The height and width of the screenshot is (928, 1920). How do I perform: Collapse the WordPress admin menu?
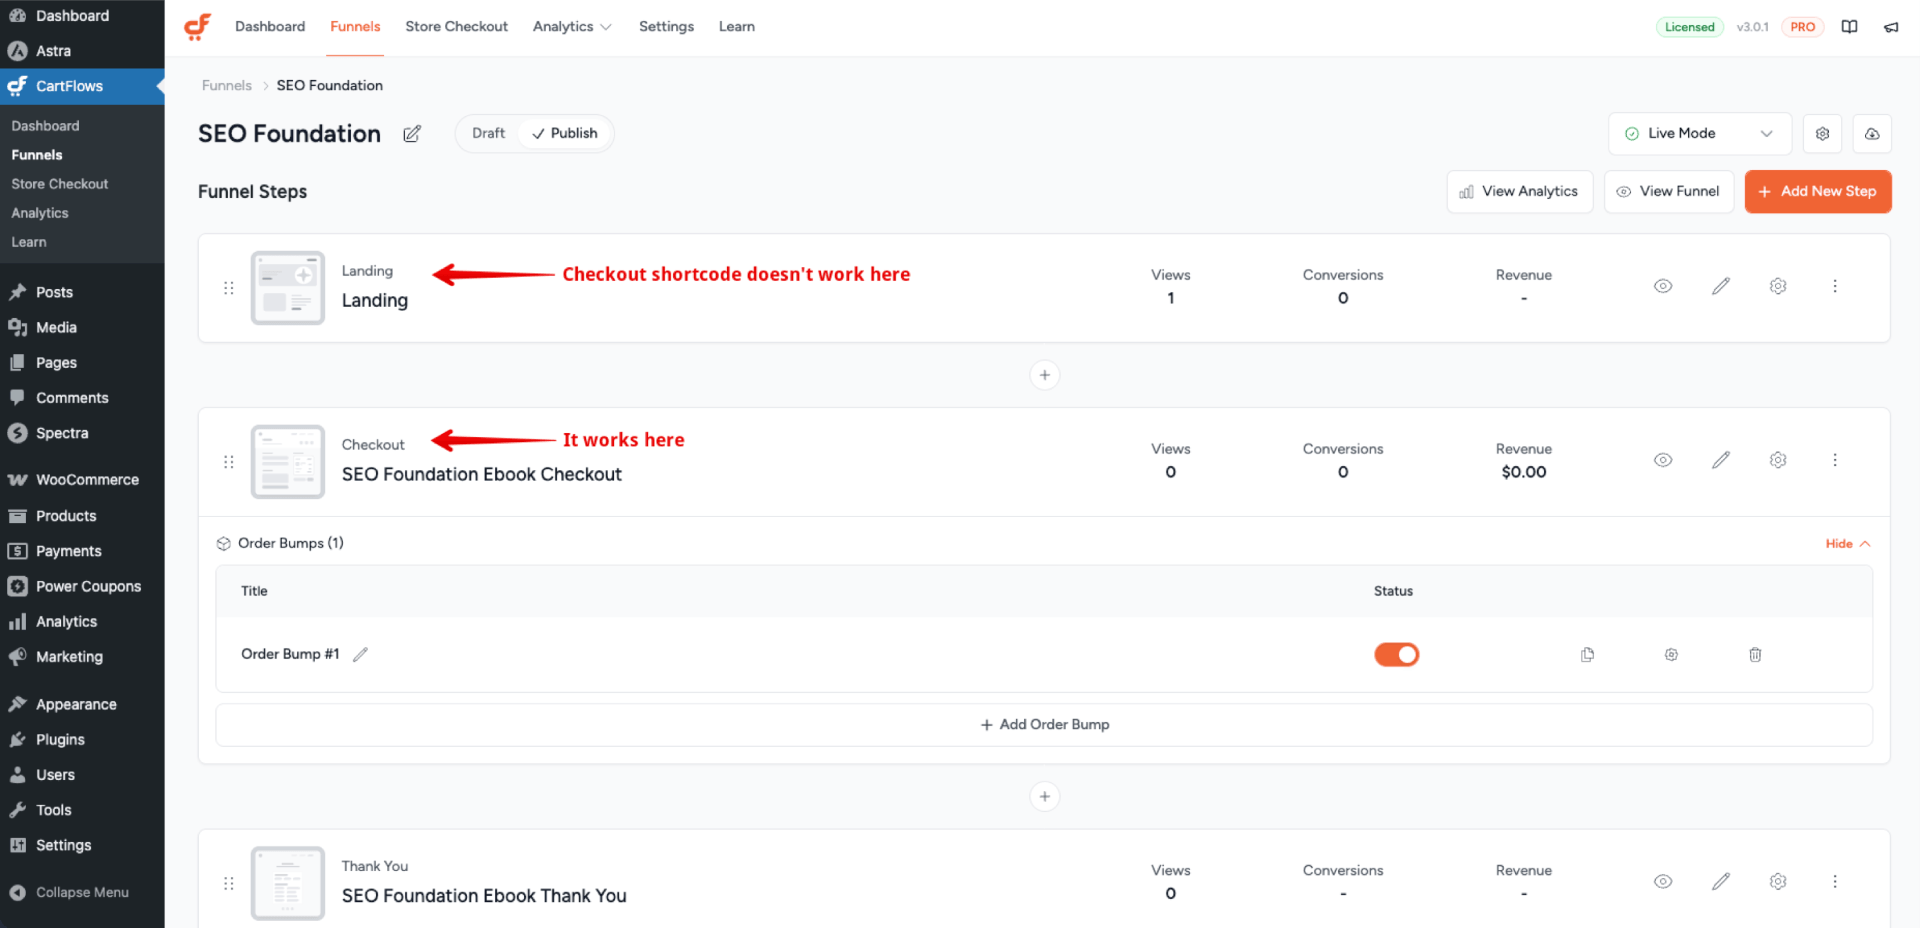[x=82, y=893]
